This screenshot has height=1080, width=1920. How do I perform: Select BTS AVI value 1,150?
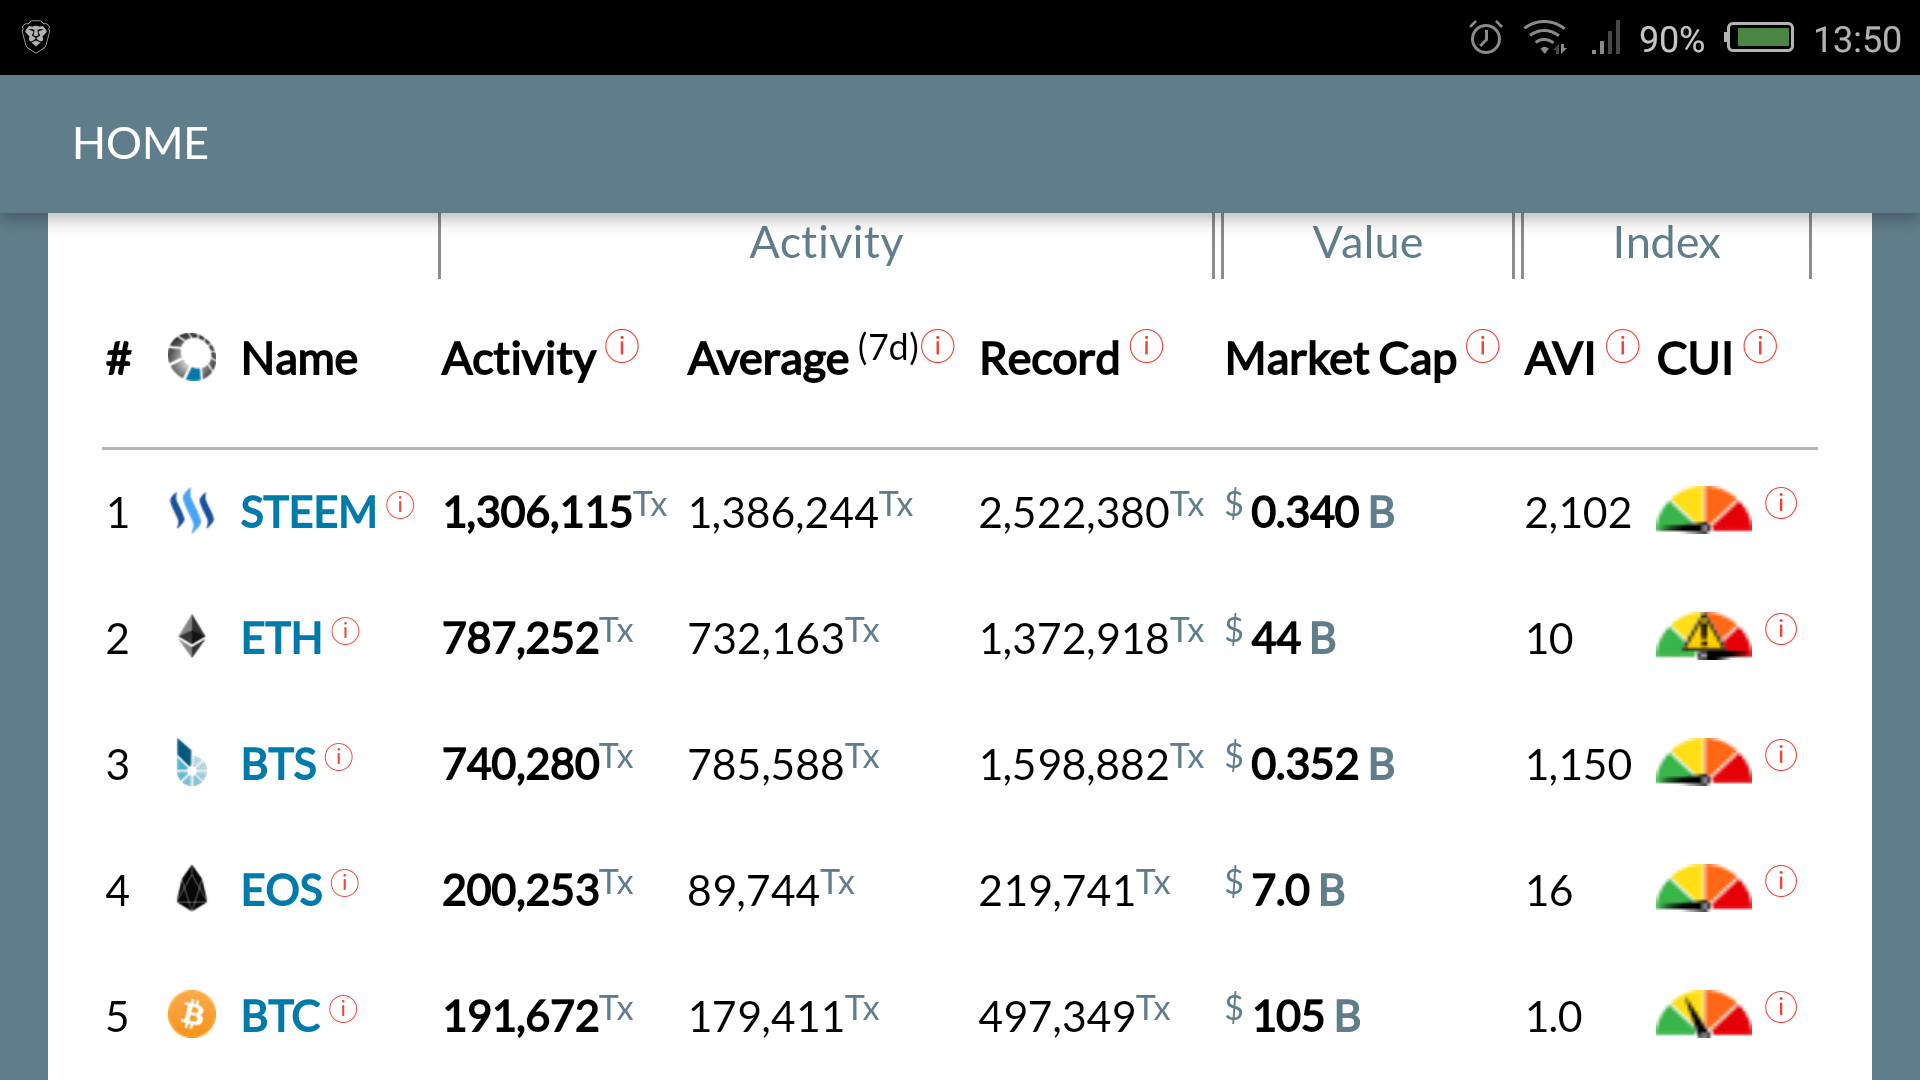point(1577,765)
